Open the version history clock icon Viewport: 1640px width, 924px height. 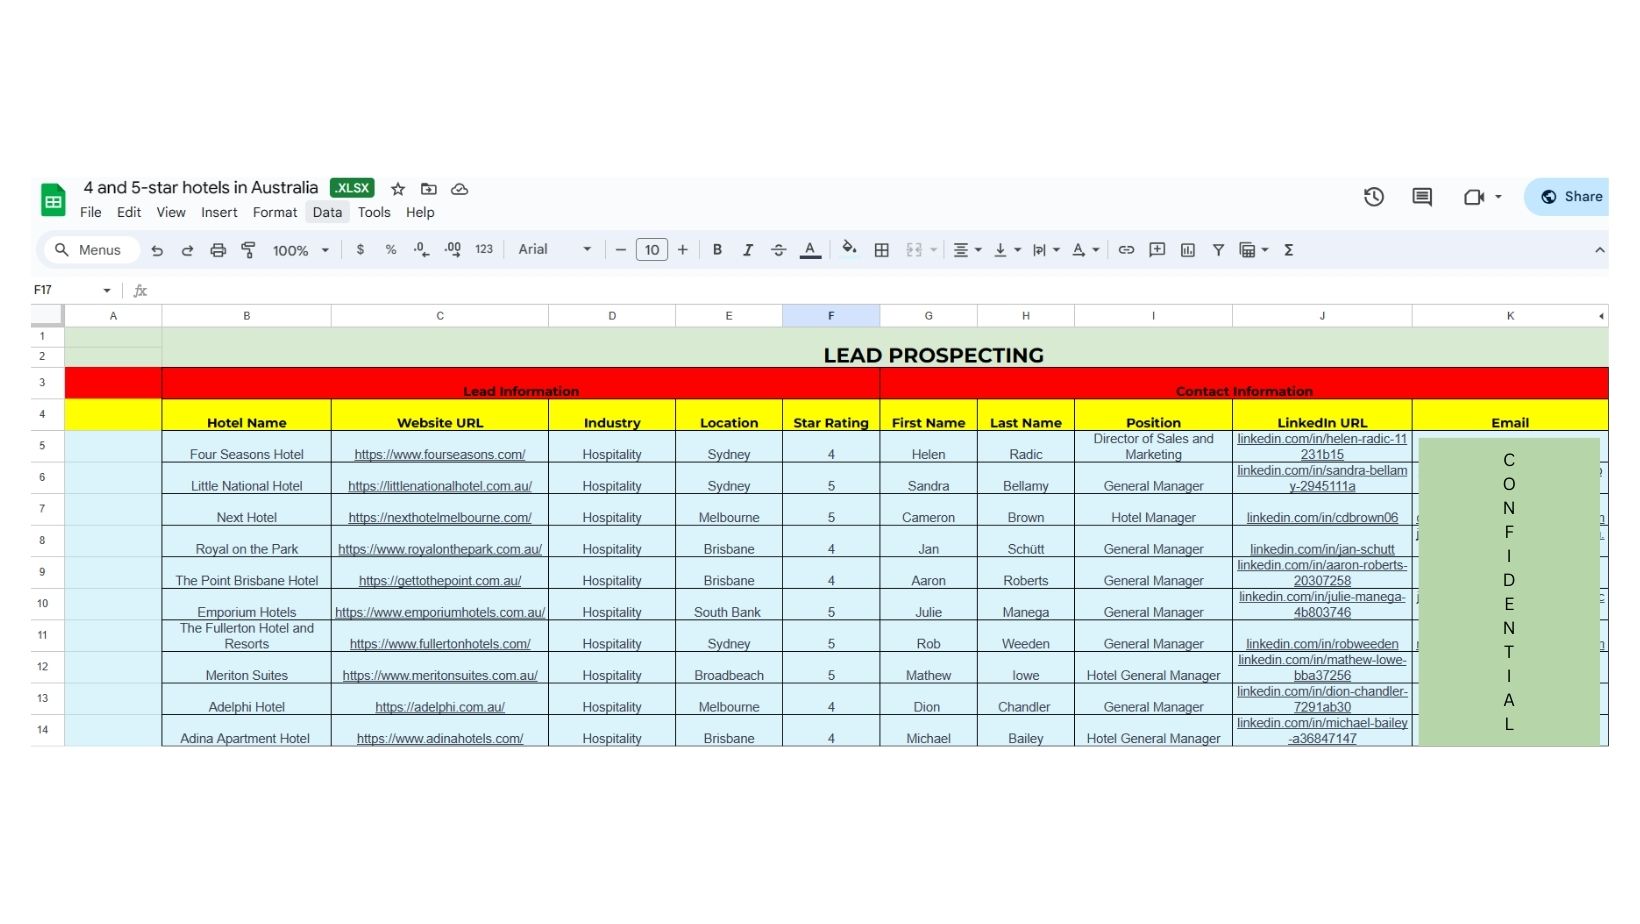[x=1374, y=197]
